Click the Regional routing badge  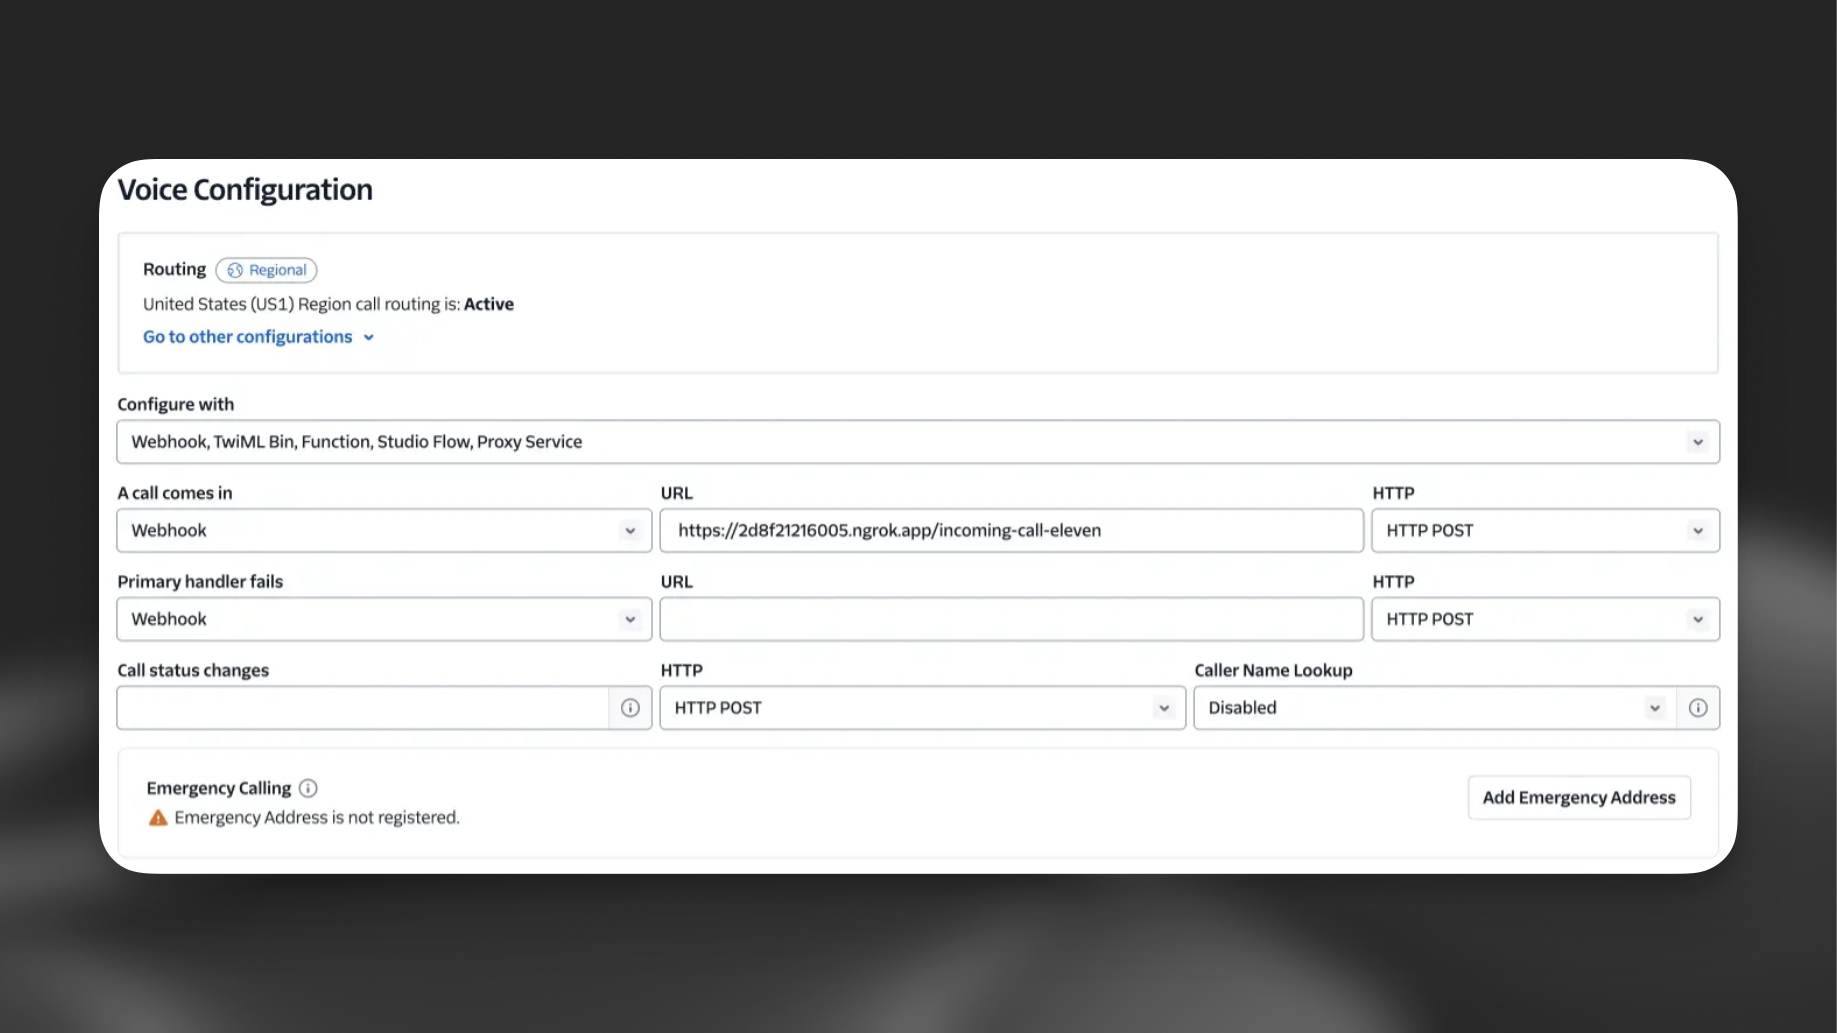click(x=267, y=270)
